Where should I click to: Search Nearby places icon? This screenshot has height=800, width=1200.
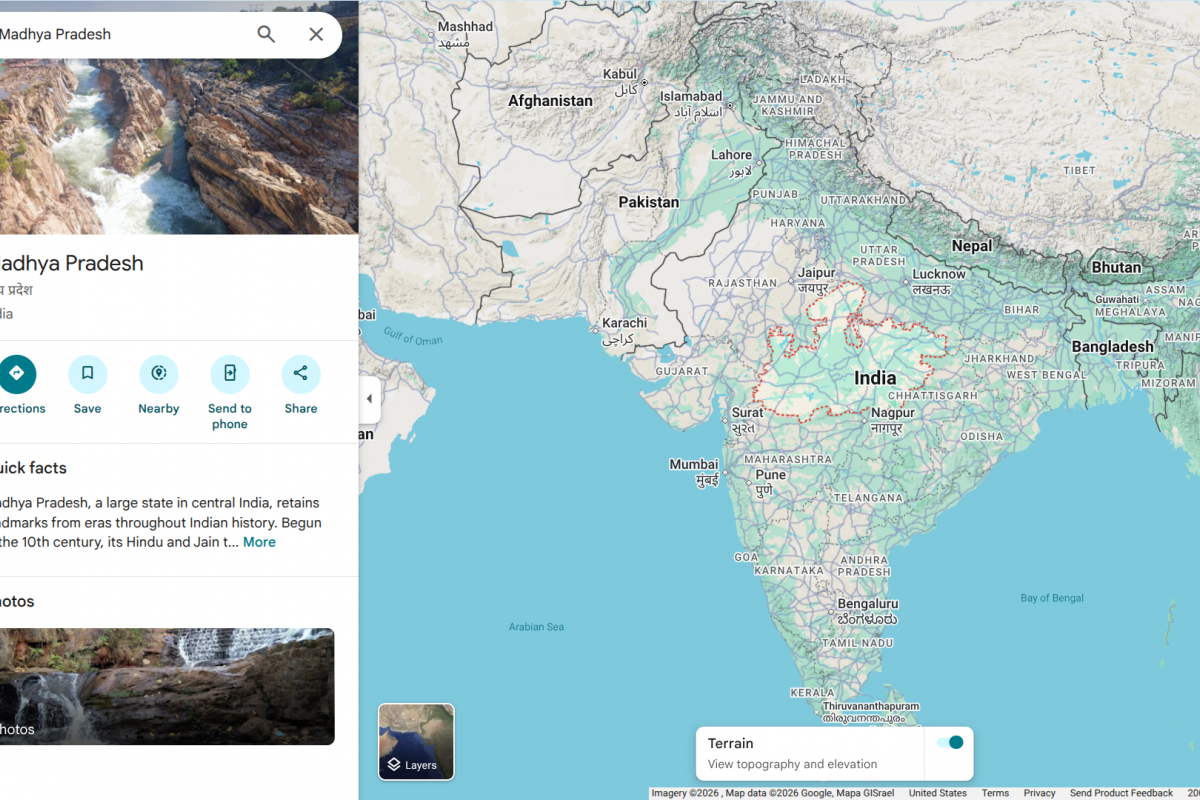tap(158, 374)
